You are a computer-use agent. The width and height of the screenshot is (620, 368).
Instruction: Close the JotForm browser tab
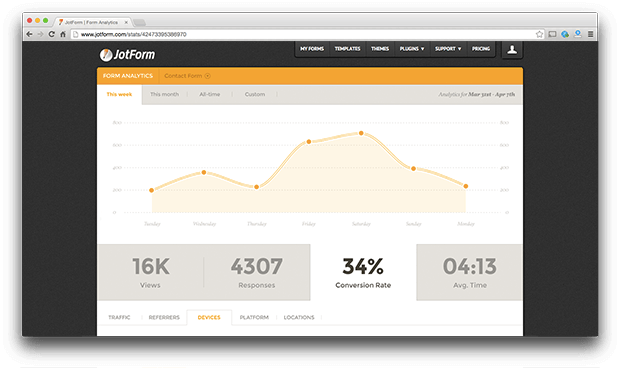point(126,23)
